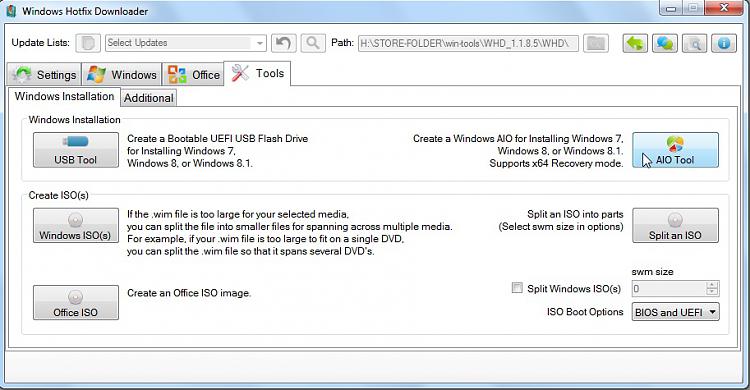The image size is (750, 390).
Task: Click the Split an ISO button
Action: (x=675, y=225)
